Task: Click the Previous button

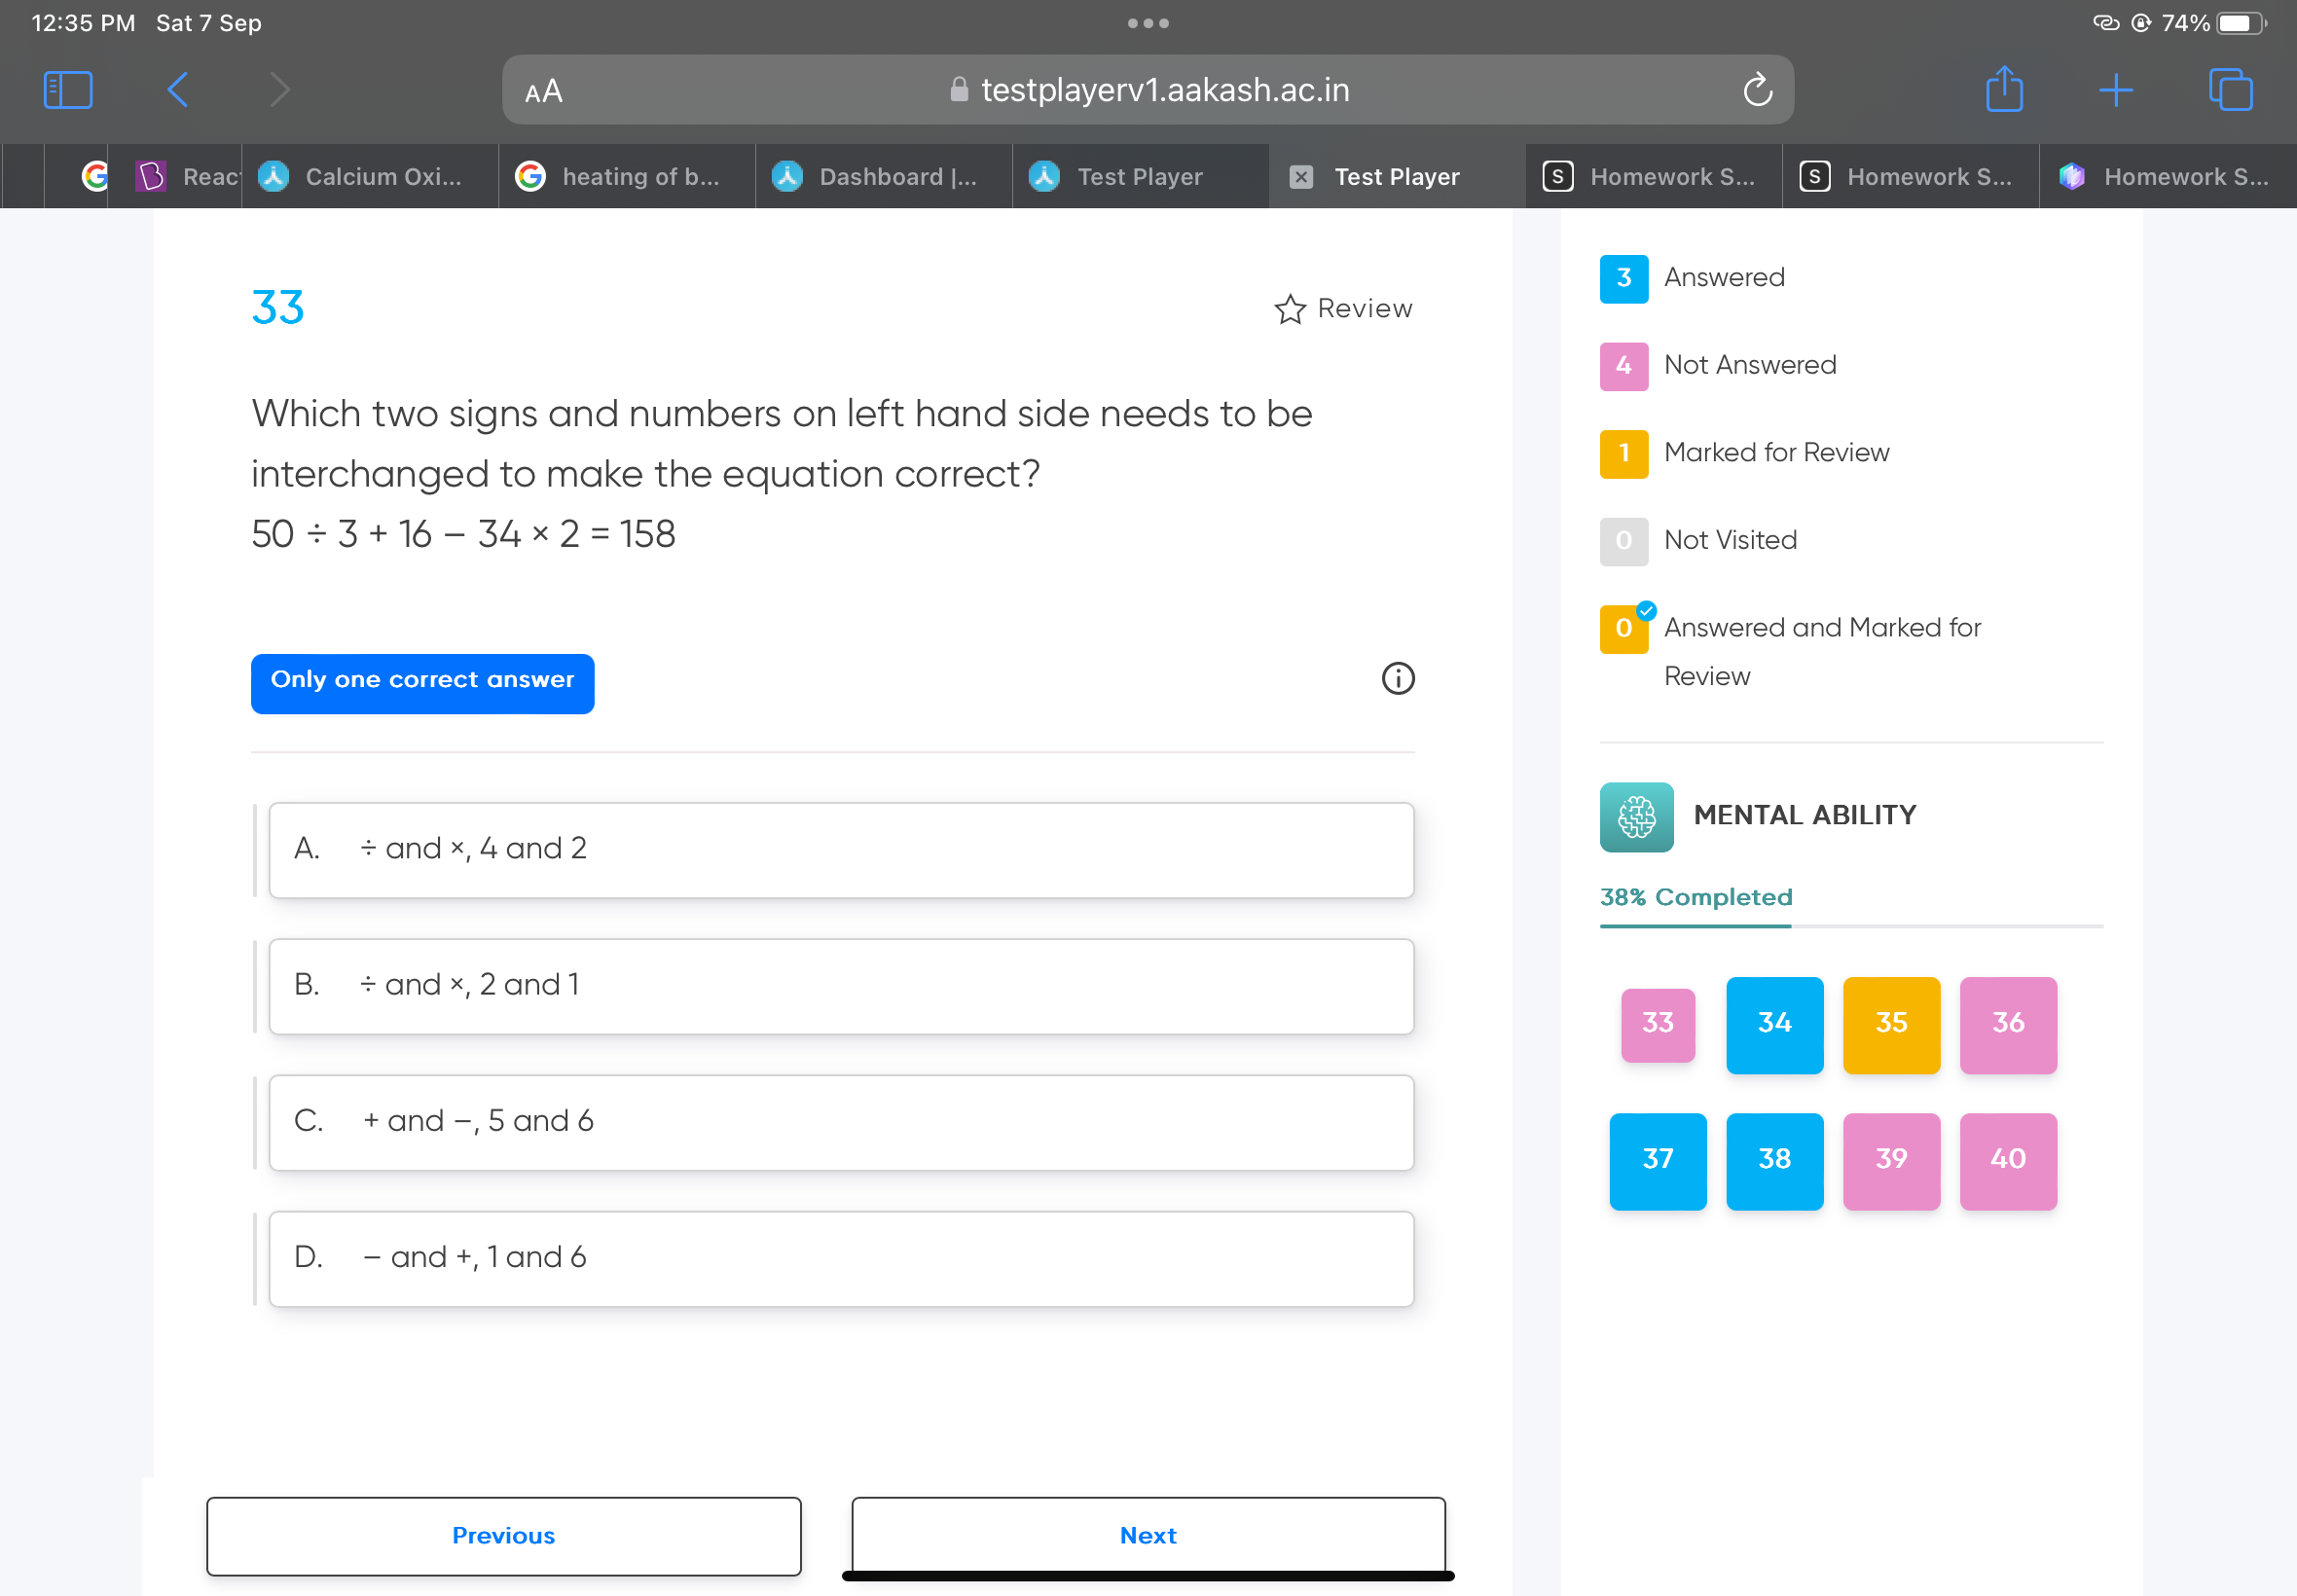Action: click(503, 1535)
